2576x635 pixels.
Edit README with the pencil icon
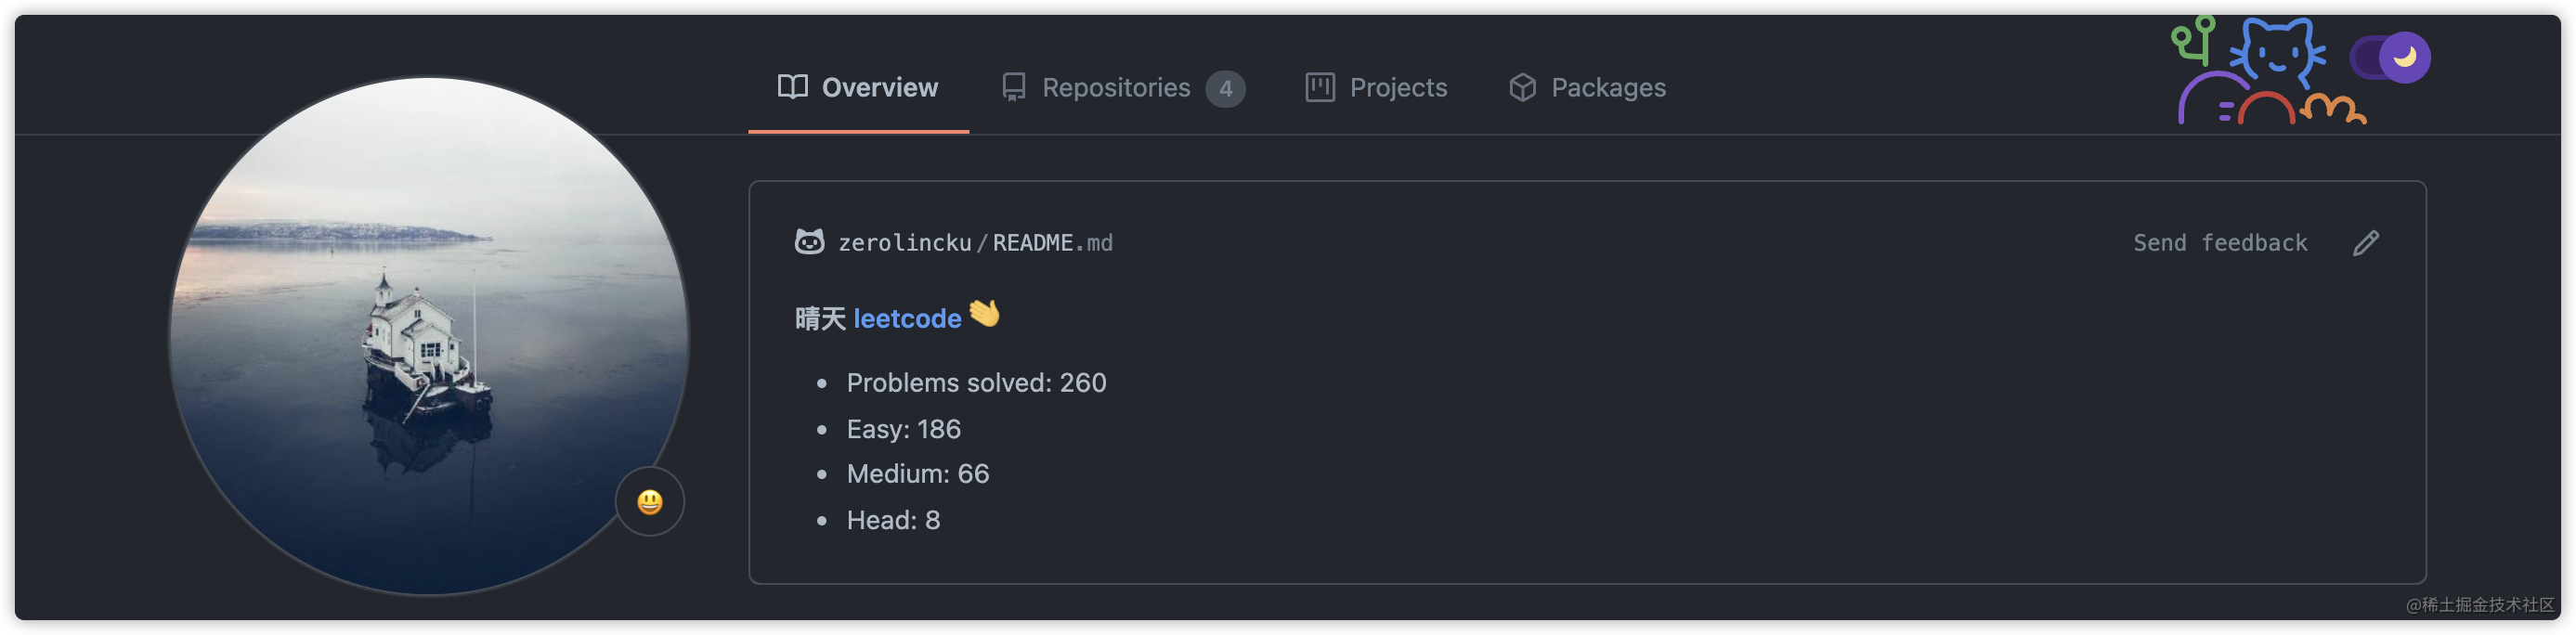[2365, 243]
